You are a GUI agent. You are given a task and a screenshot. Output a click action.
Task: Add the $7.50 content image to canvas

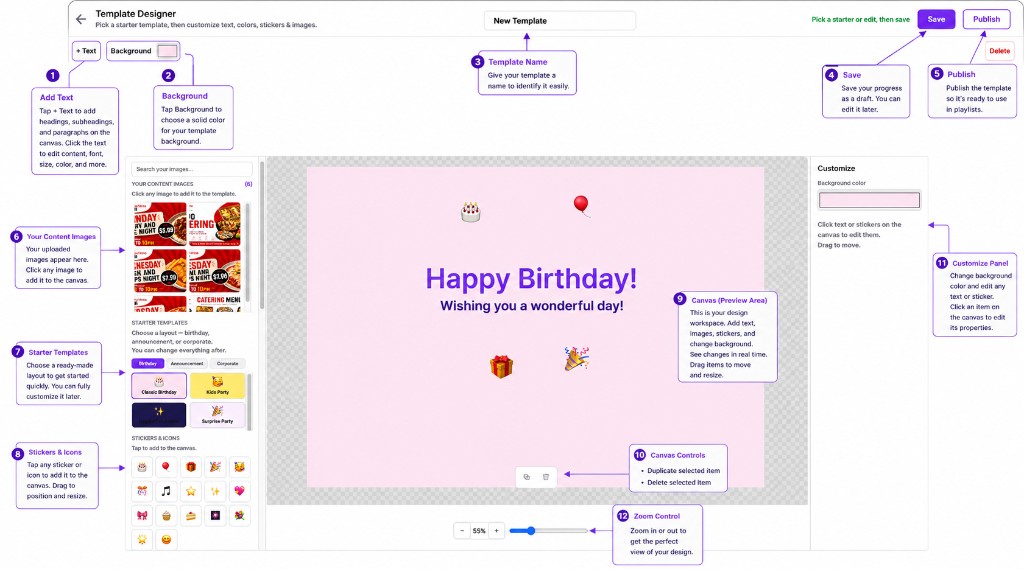pos(160,270)
